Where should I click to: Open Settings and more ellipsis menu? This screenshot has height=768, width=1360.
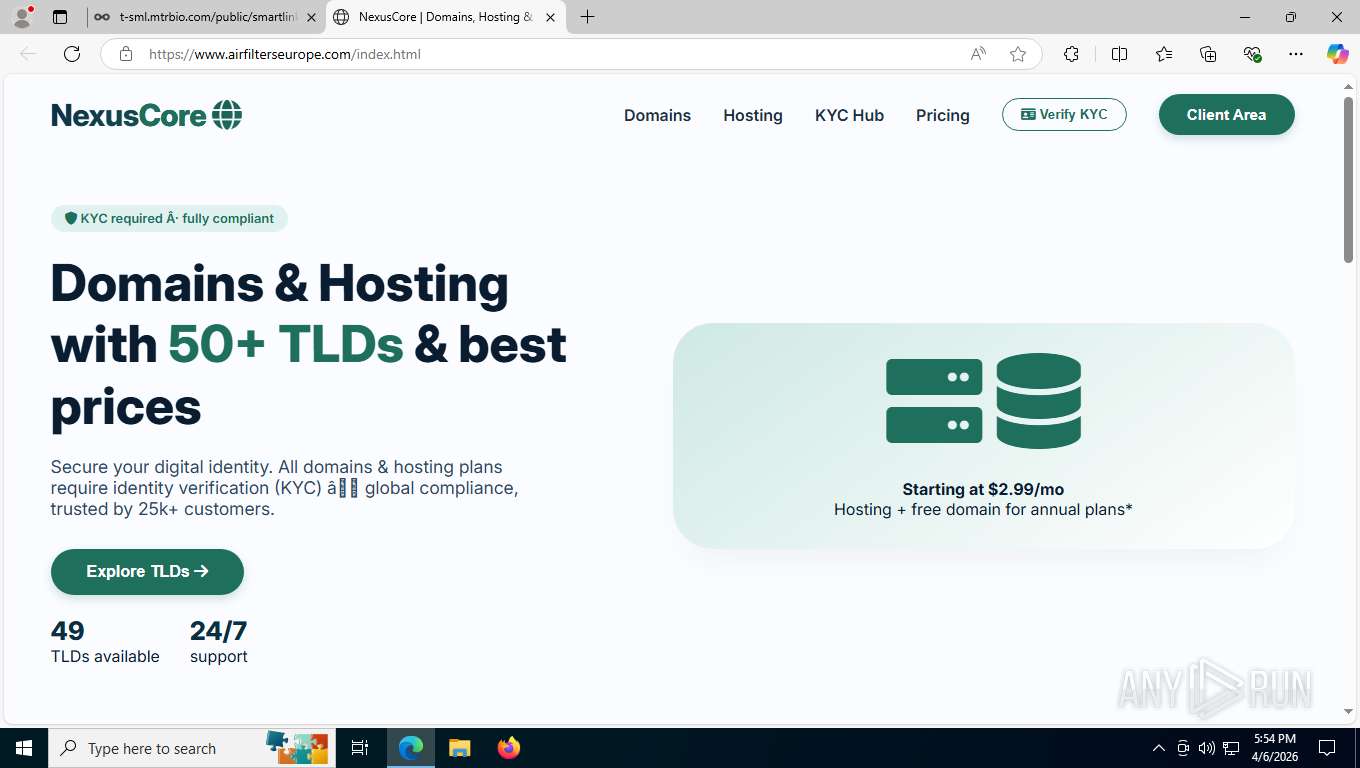point(1296,54)
